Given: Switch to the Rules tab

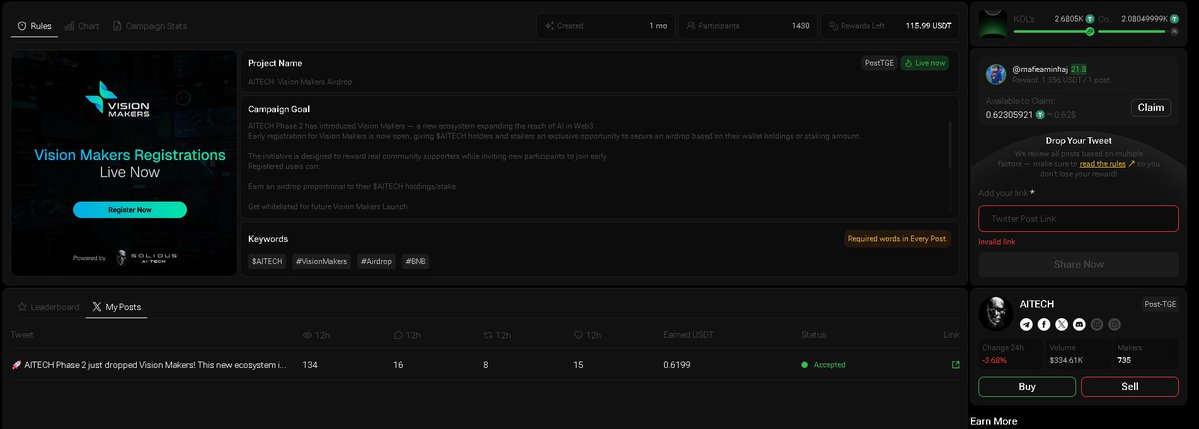Looking at the screenshot, I should tap(34, 26).
